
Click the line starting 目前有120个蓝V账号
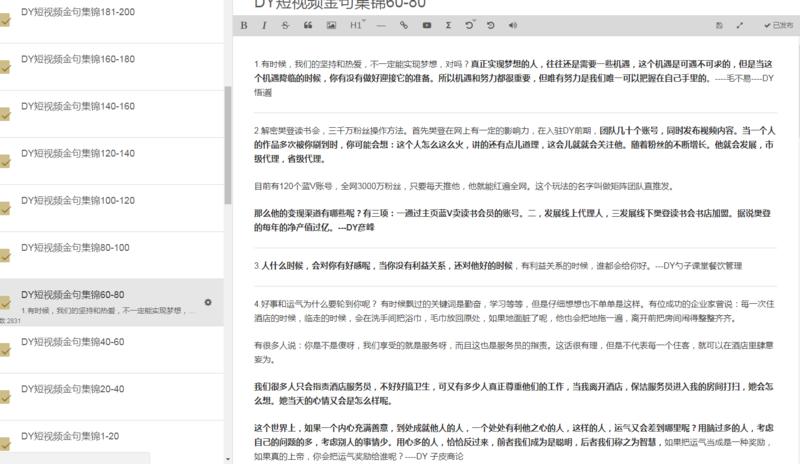point(465,186)
